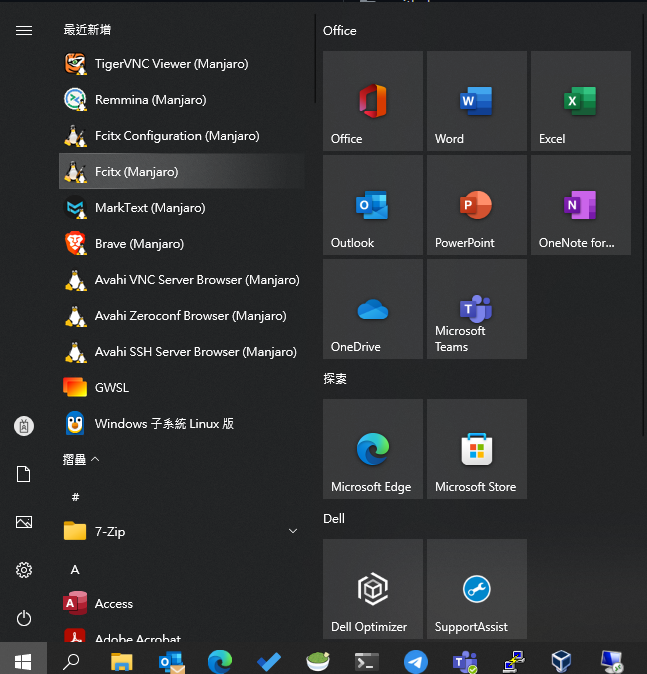The image size is (647, 674).
Task: Open the green bowl app on taskbar
Action: (x=318, y=661)
